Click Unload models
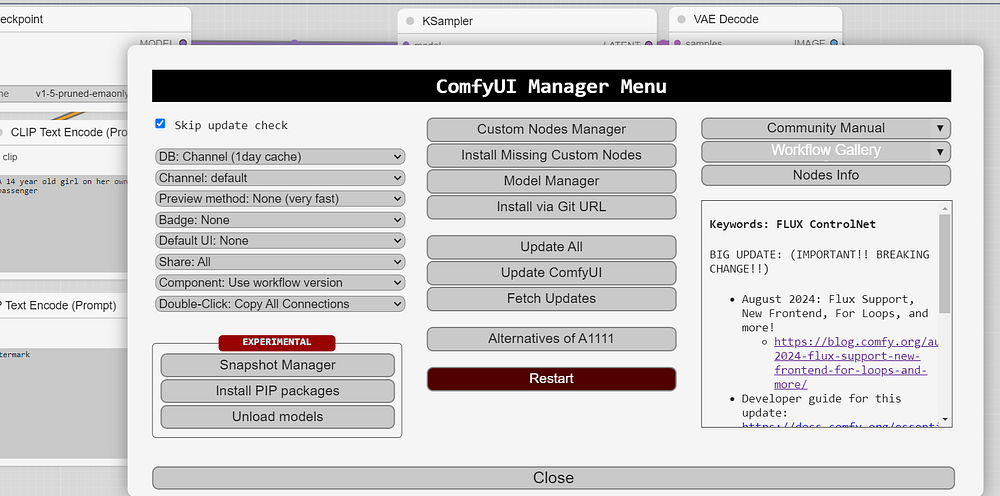Screen dimensions: 1000x496 coord(277,417)
